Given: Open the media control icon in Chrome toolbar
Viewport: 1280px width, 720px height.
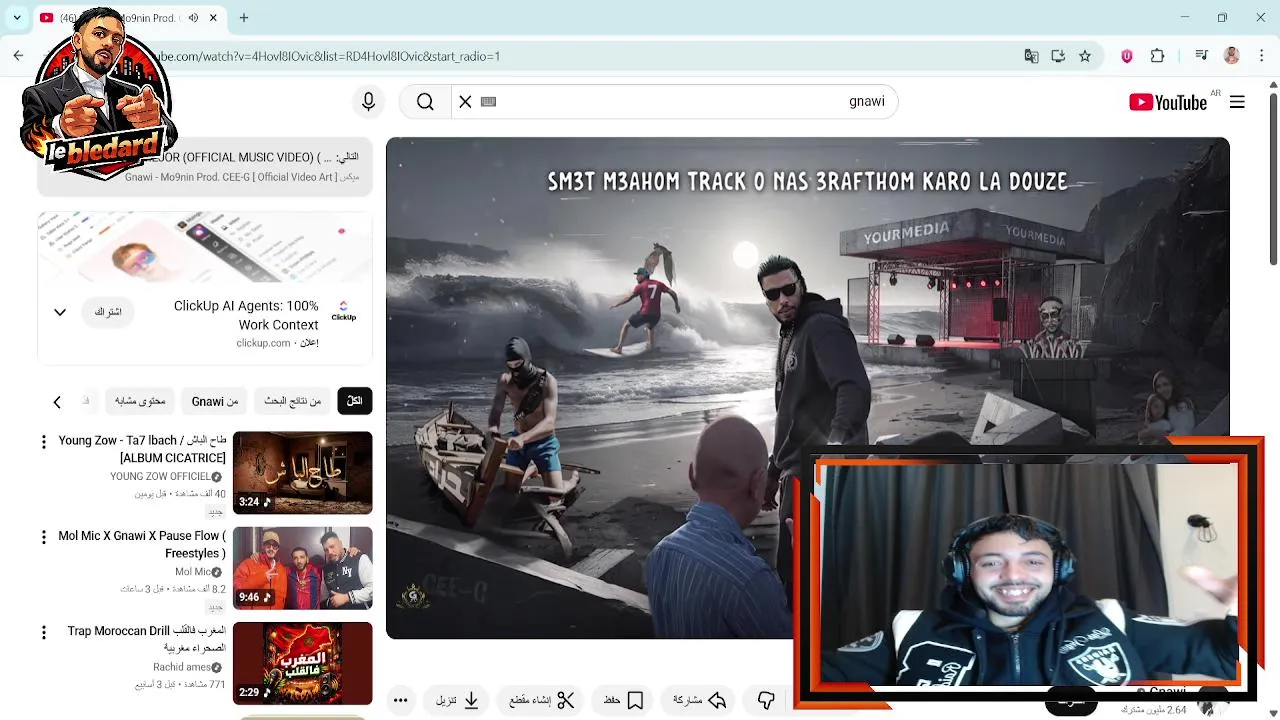Looking at the screenshot, I should 1201,56.
